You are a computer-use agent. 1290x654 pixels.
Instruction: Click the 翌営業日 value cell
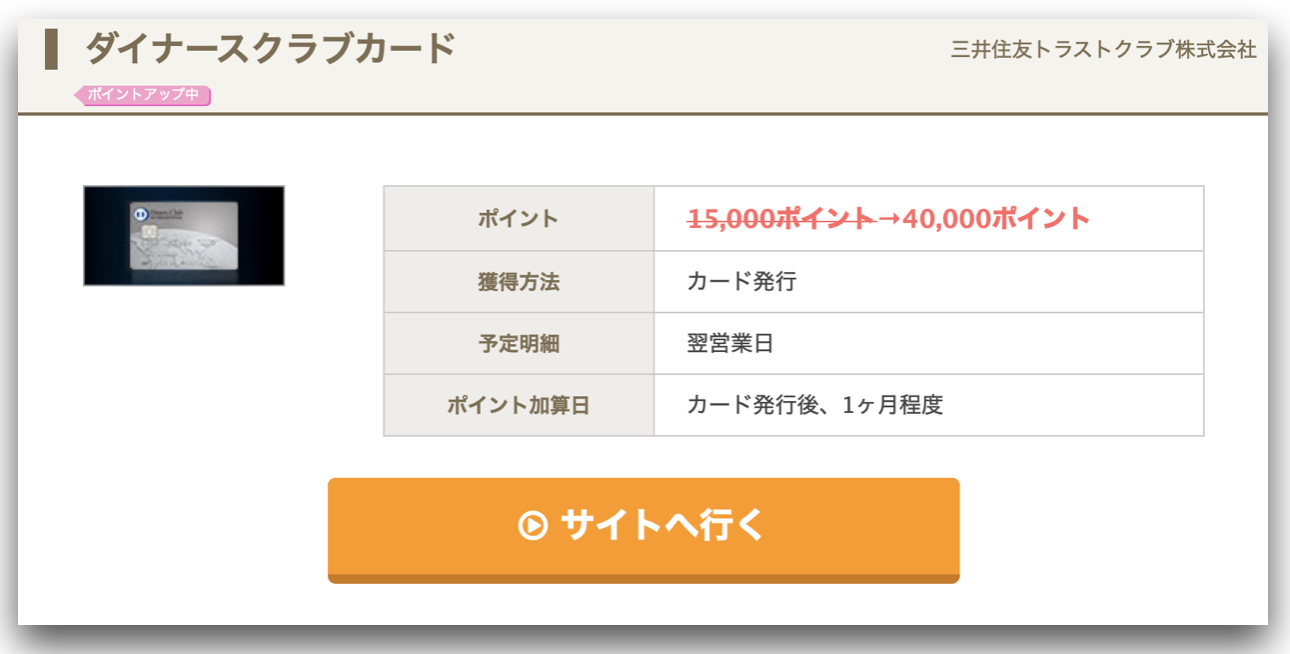point(929,344)
